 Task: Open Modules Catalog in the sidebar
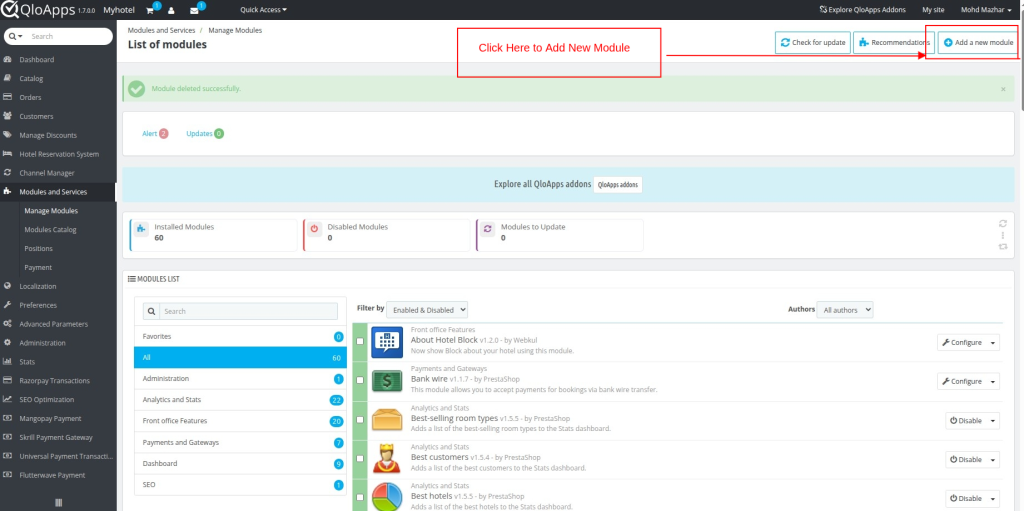coord(50,230)
